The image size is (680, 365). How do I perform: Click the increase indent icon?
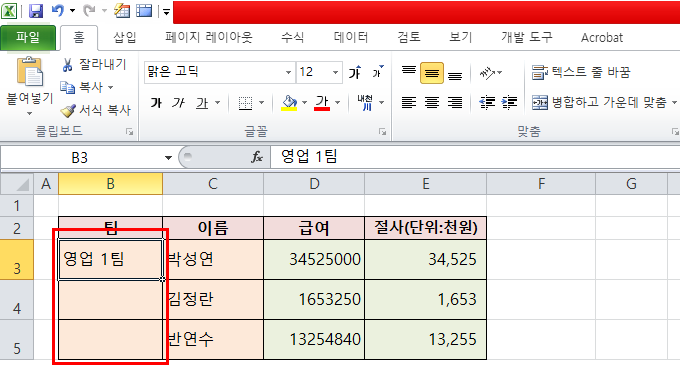click(509, 103)
